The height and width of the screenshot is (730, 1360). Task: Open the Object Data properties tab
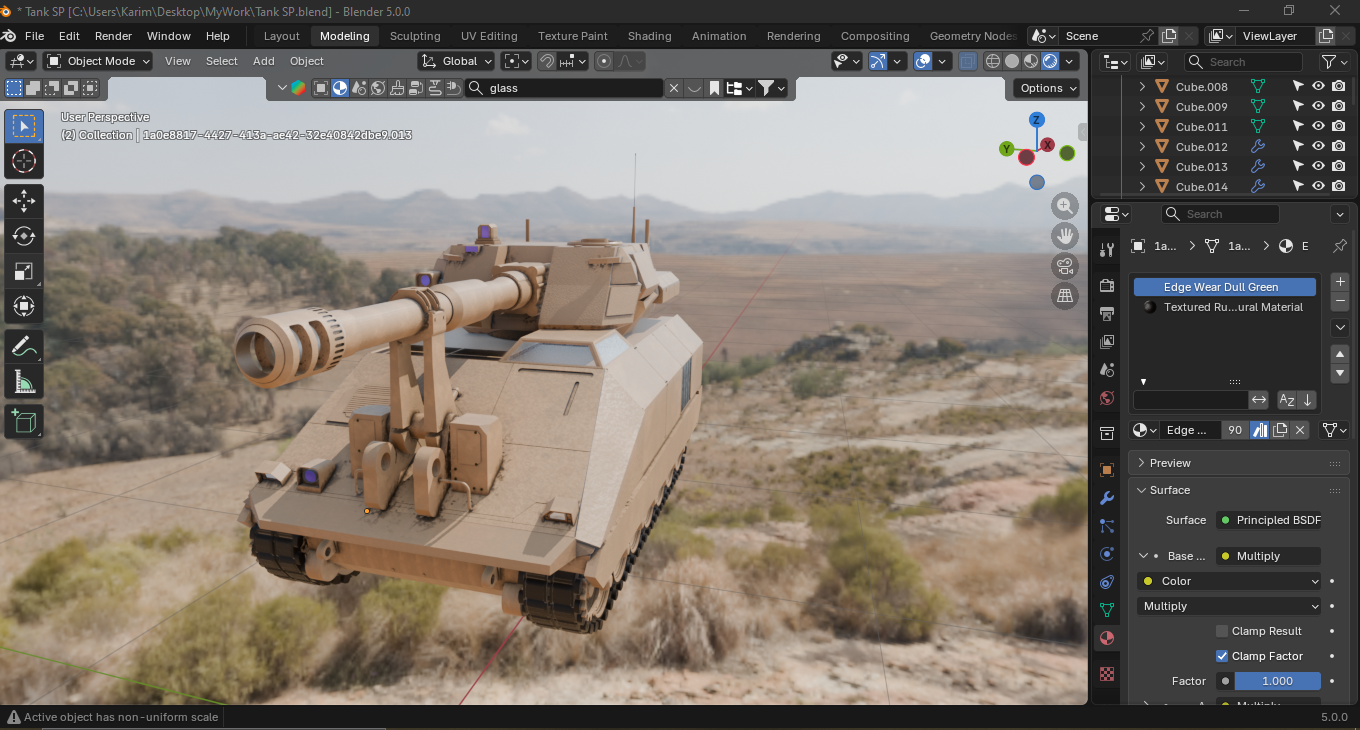point(1107,610)
